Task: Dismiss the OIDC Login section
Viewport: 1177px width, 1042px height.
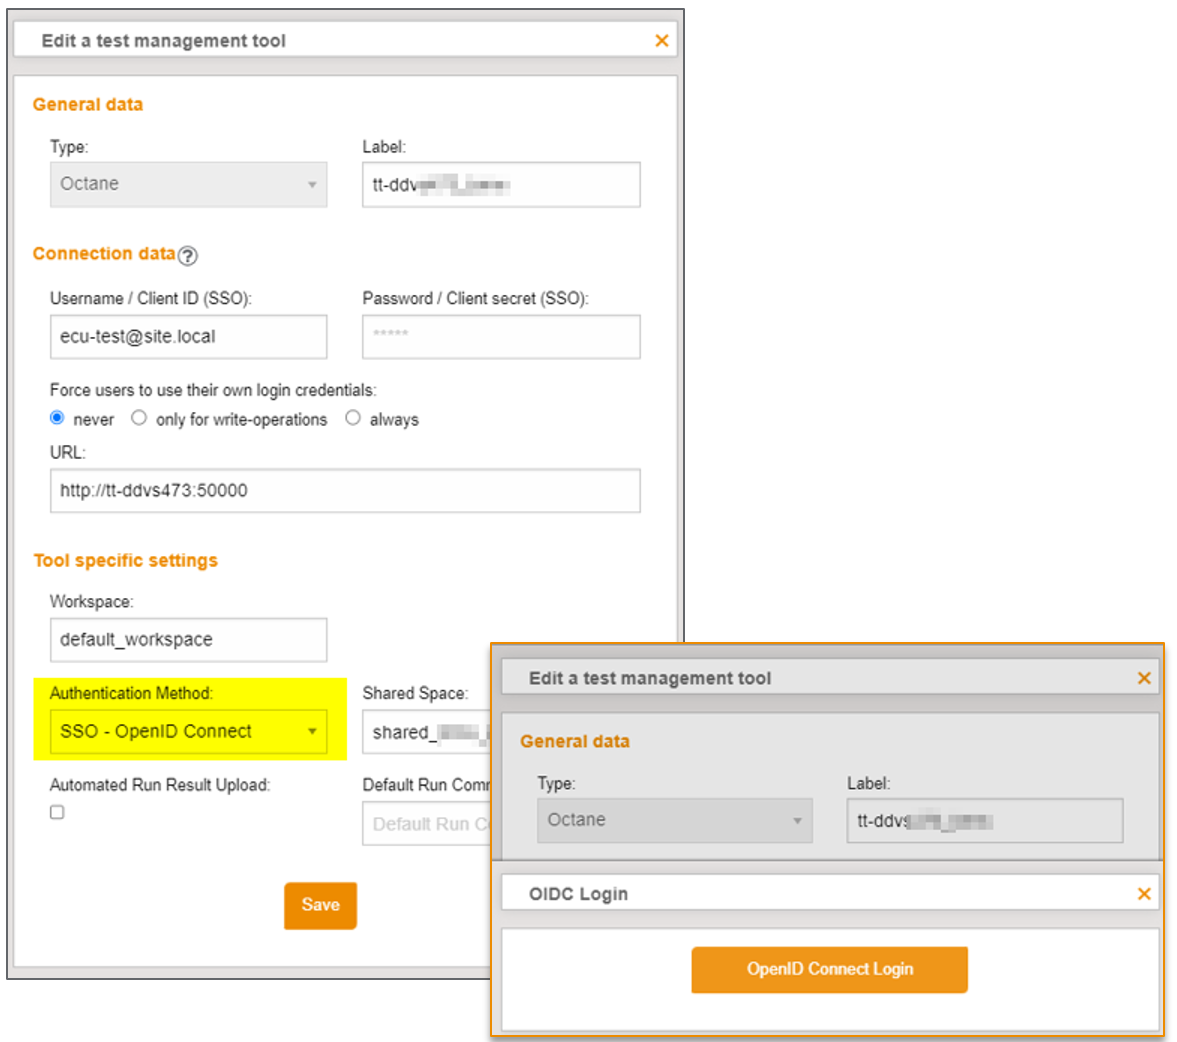Action: point(1144,893)
